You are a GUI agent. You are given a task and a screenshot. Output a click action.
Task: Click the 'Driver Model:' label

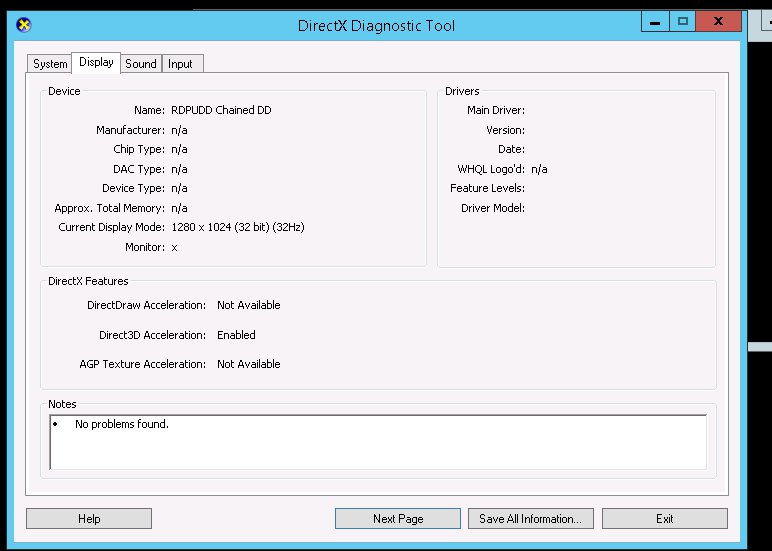click(493, 208)
